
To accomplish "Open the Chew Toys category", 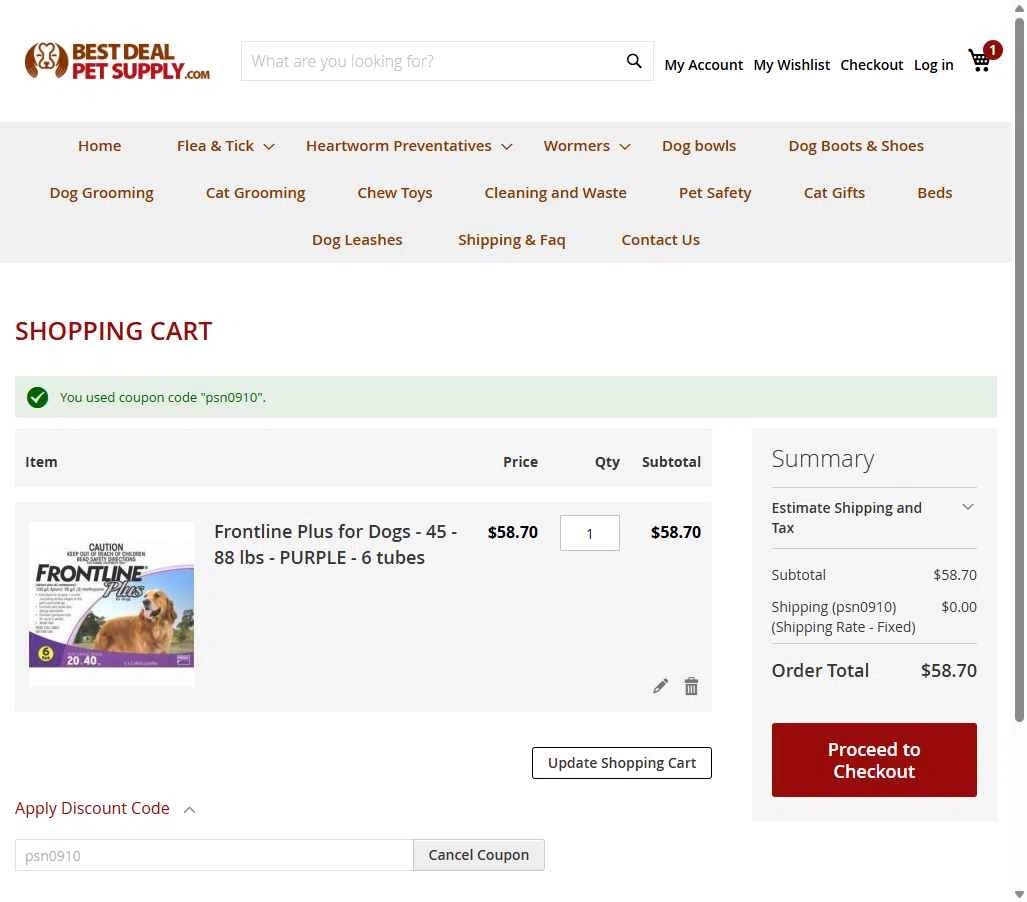I will [394, 193].
